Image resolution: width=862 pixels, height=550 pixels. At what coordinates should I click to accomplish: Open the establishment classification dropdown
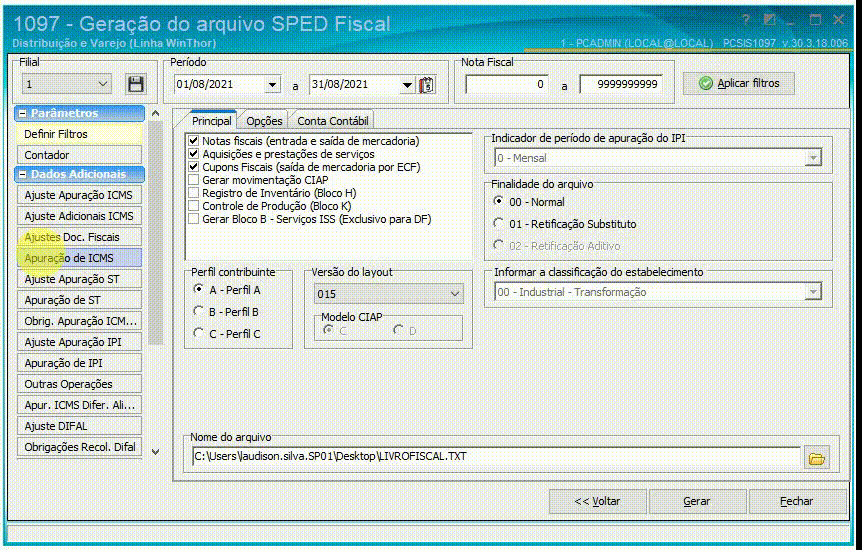pyautogui.click(x=813, y=292)
